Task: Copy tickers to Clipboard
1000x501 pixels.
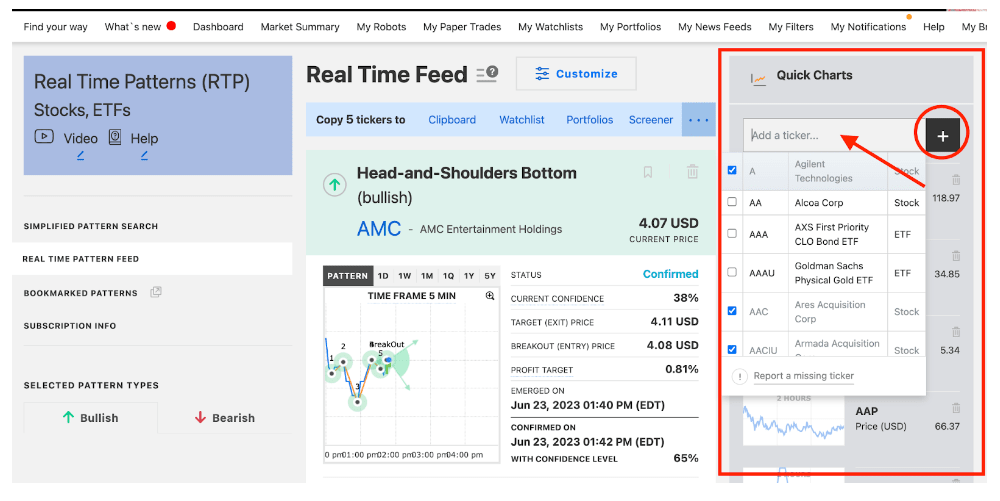Action: (452, 120)
